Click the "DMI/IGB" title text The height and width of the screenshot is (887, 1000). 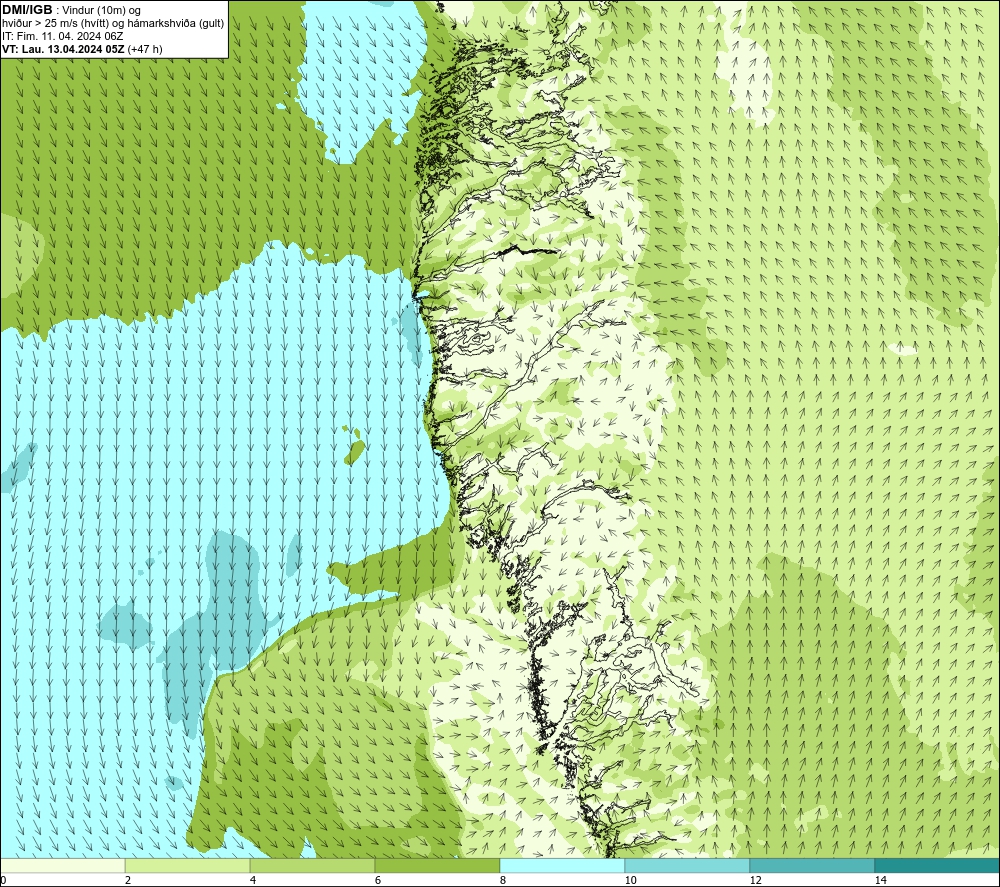(27, 10)
